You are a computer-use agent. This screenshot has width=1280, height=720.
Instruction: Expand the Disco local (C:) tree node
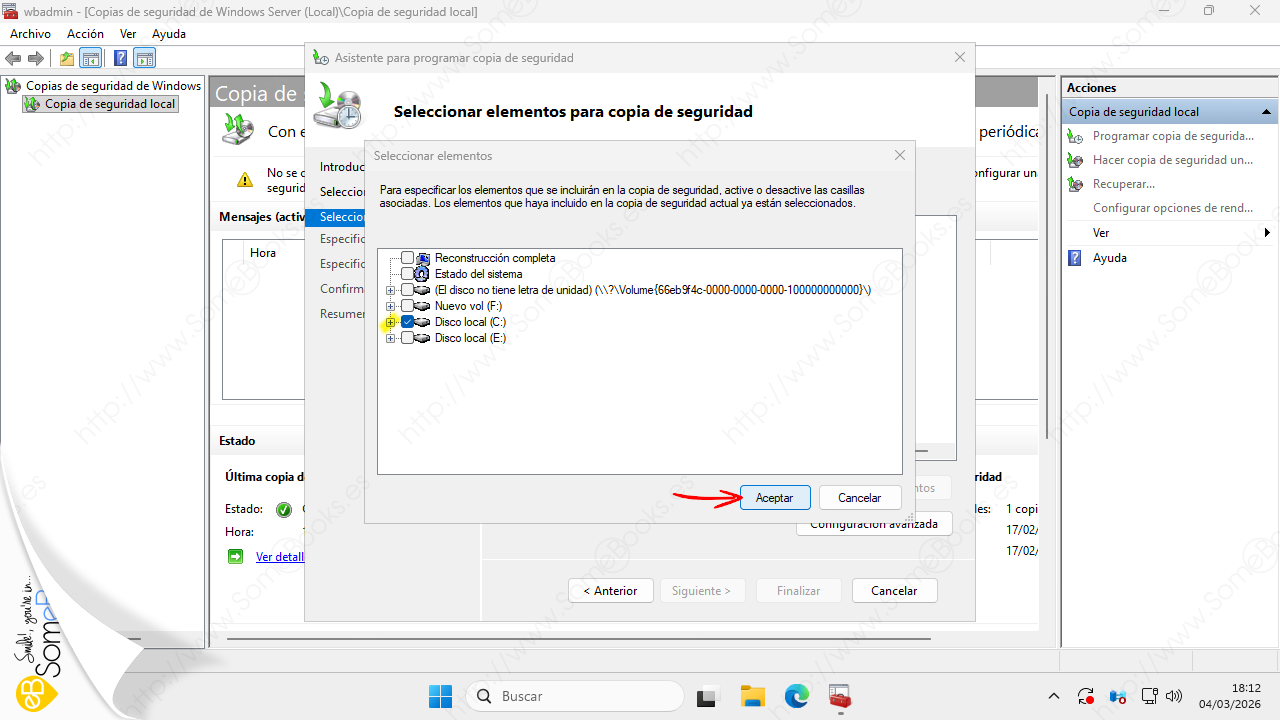(x=390, y=322)
